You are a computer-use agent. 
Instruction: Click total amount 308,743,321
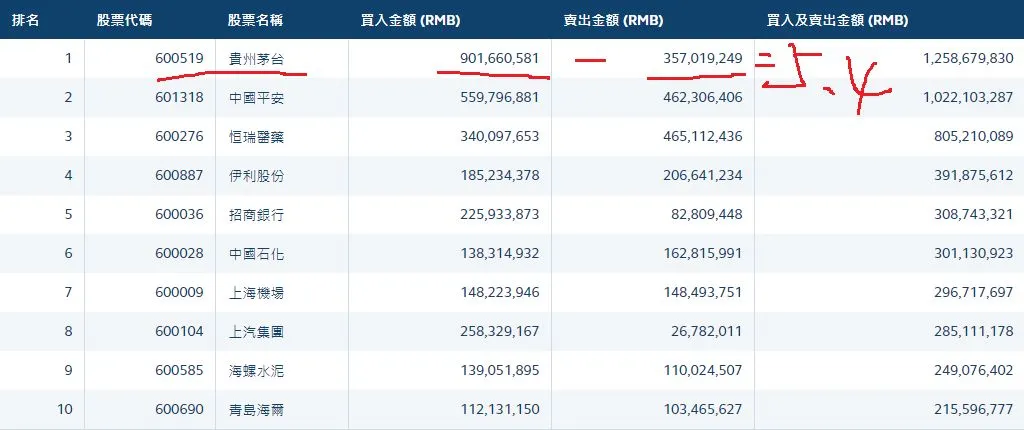[x=974, y=214]
